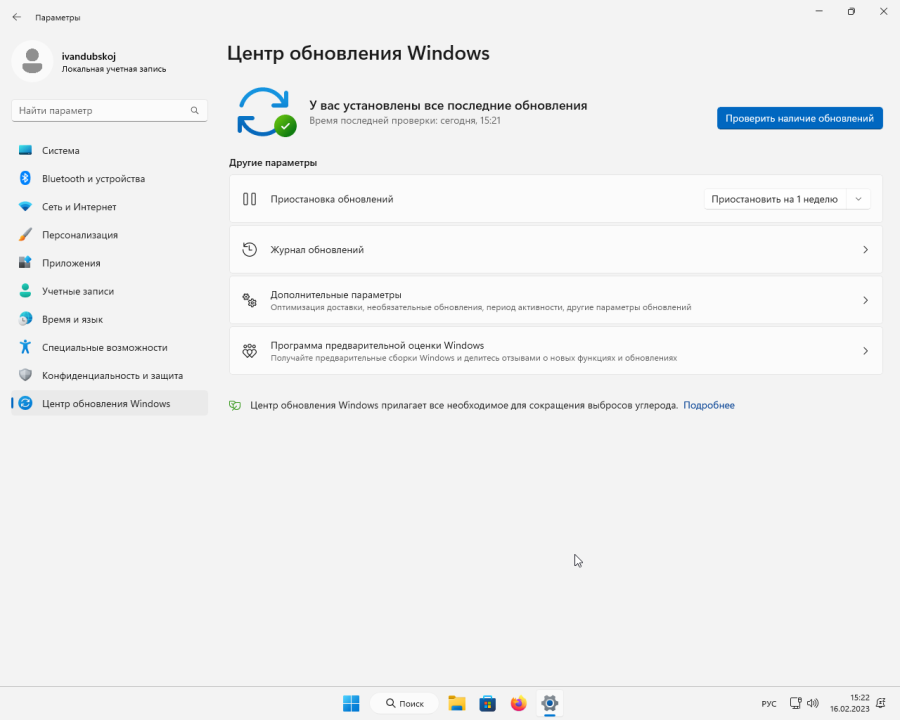Click the globe clock icon for Время и язык
Viewport: 900px width, 720px height.
pos(25,319)
